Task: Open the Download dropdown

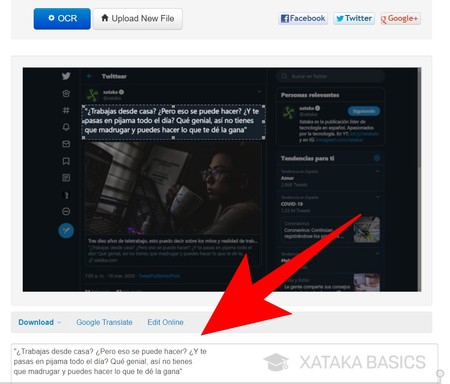Action: [40, 322]
